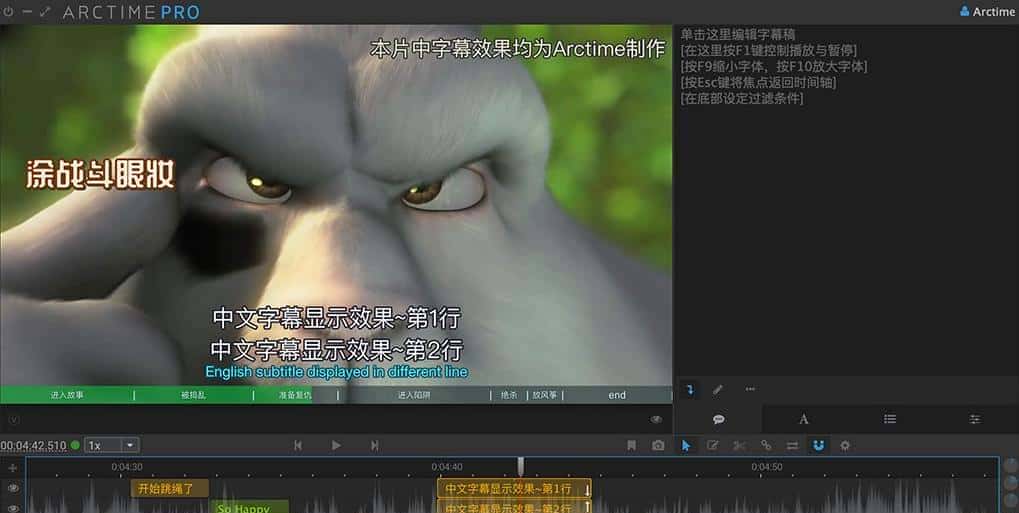
Task: Take a snapshot with camera icon
Action: 658,445
